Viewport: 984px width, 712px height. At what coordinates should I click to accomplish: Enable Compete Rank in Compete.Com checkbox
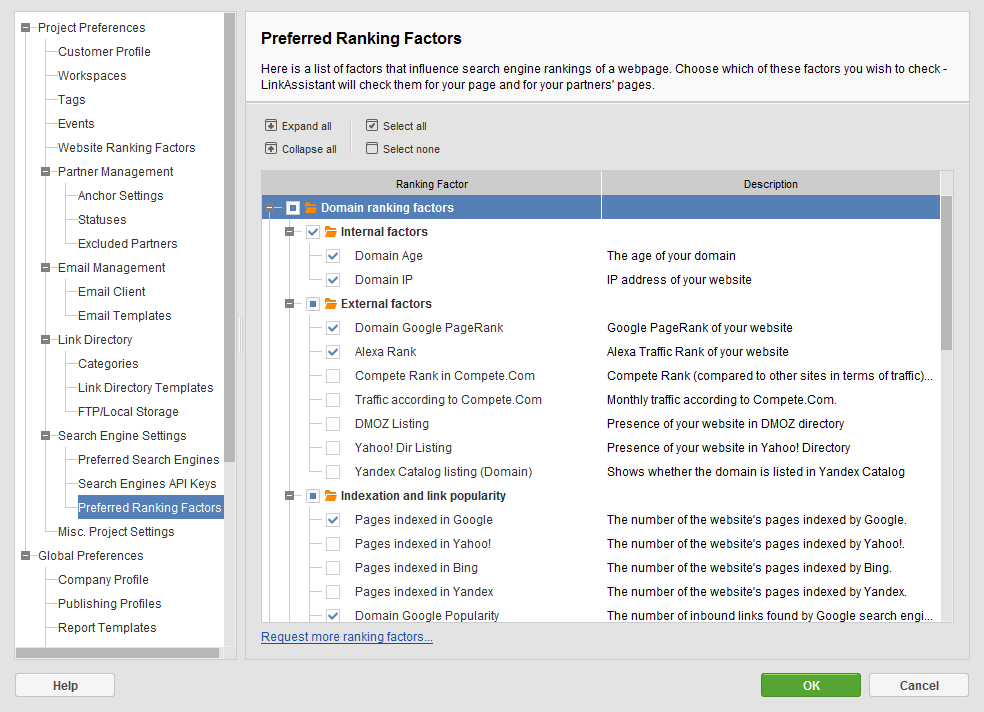(x=333, y=376)
